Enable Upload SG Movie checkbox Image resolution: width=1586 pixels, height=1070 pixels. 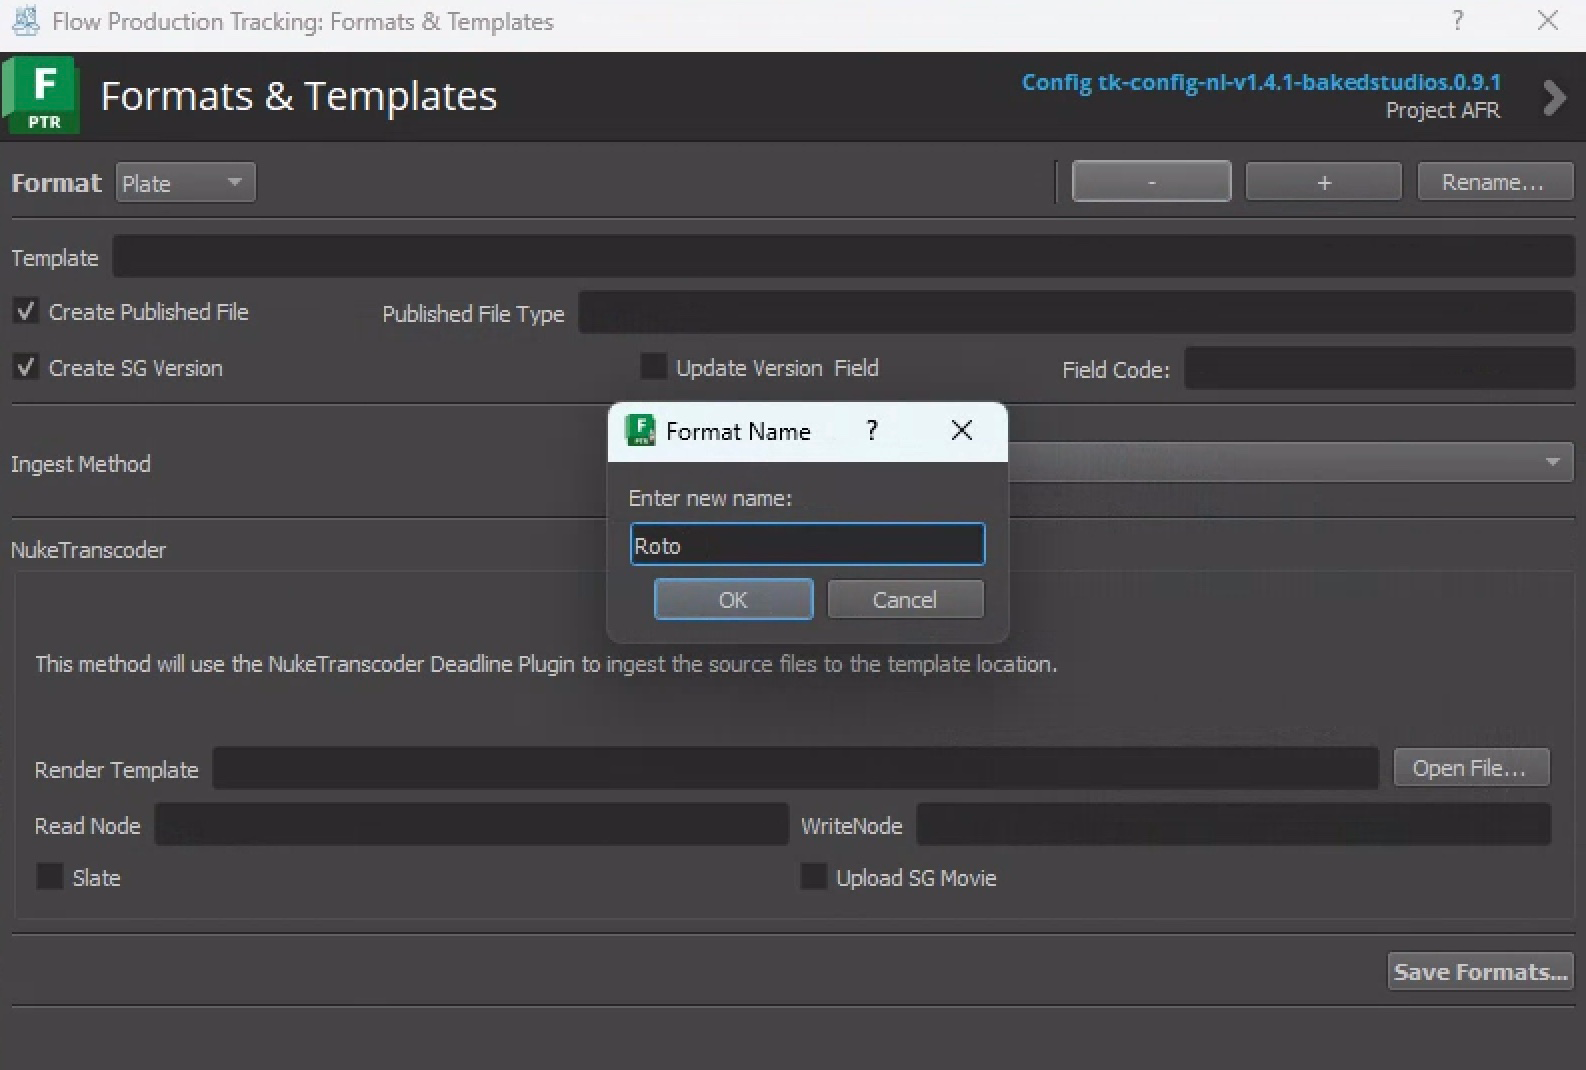click(x=814, y=877)
